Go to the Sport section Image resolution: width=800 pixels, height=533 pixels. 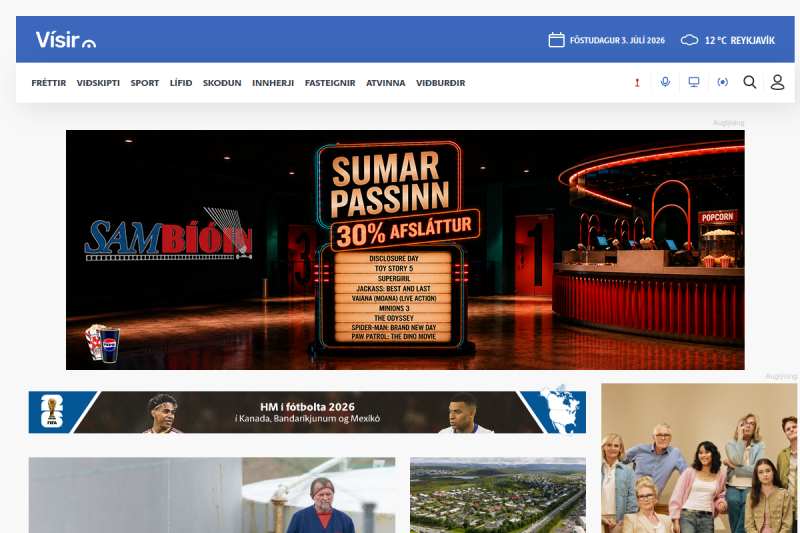144,83
